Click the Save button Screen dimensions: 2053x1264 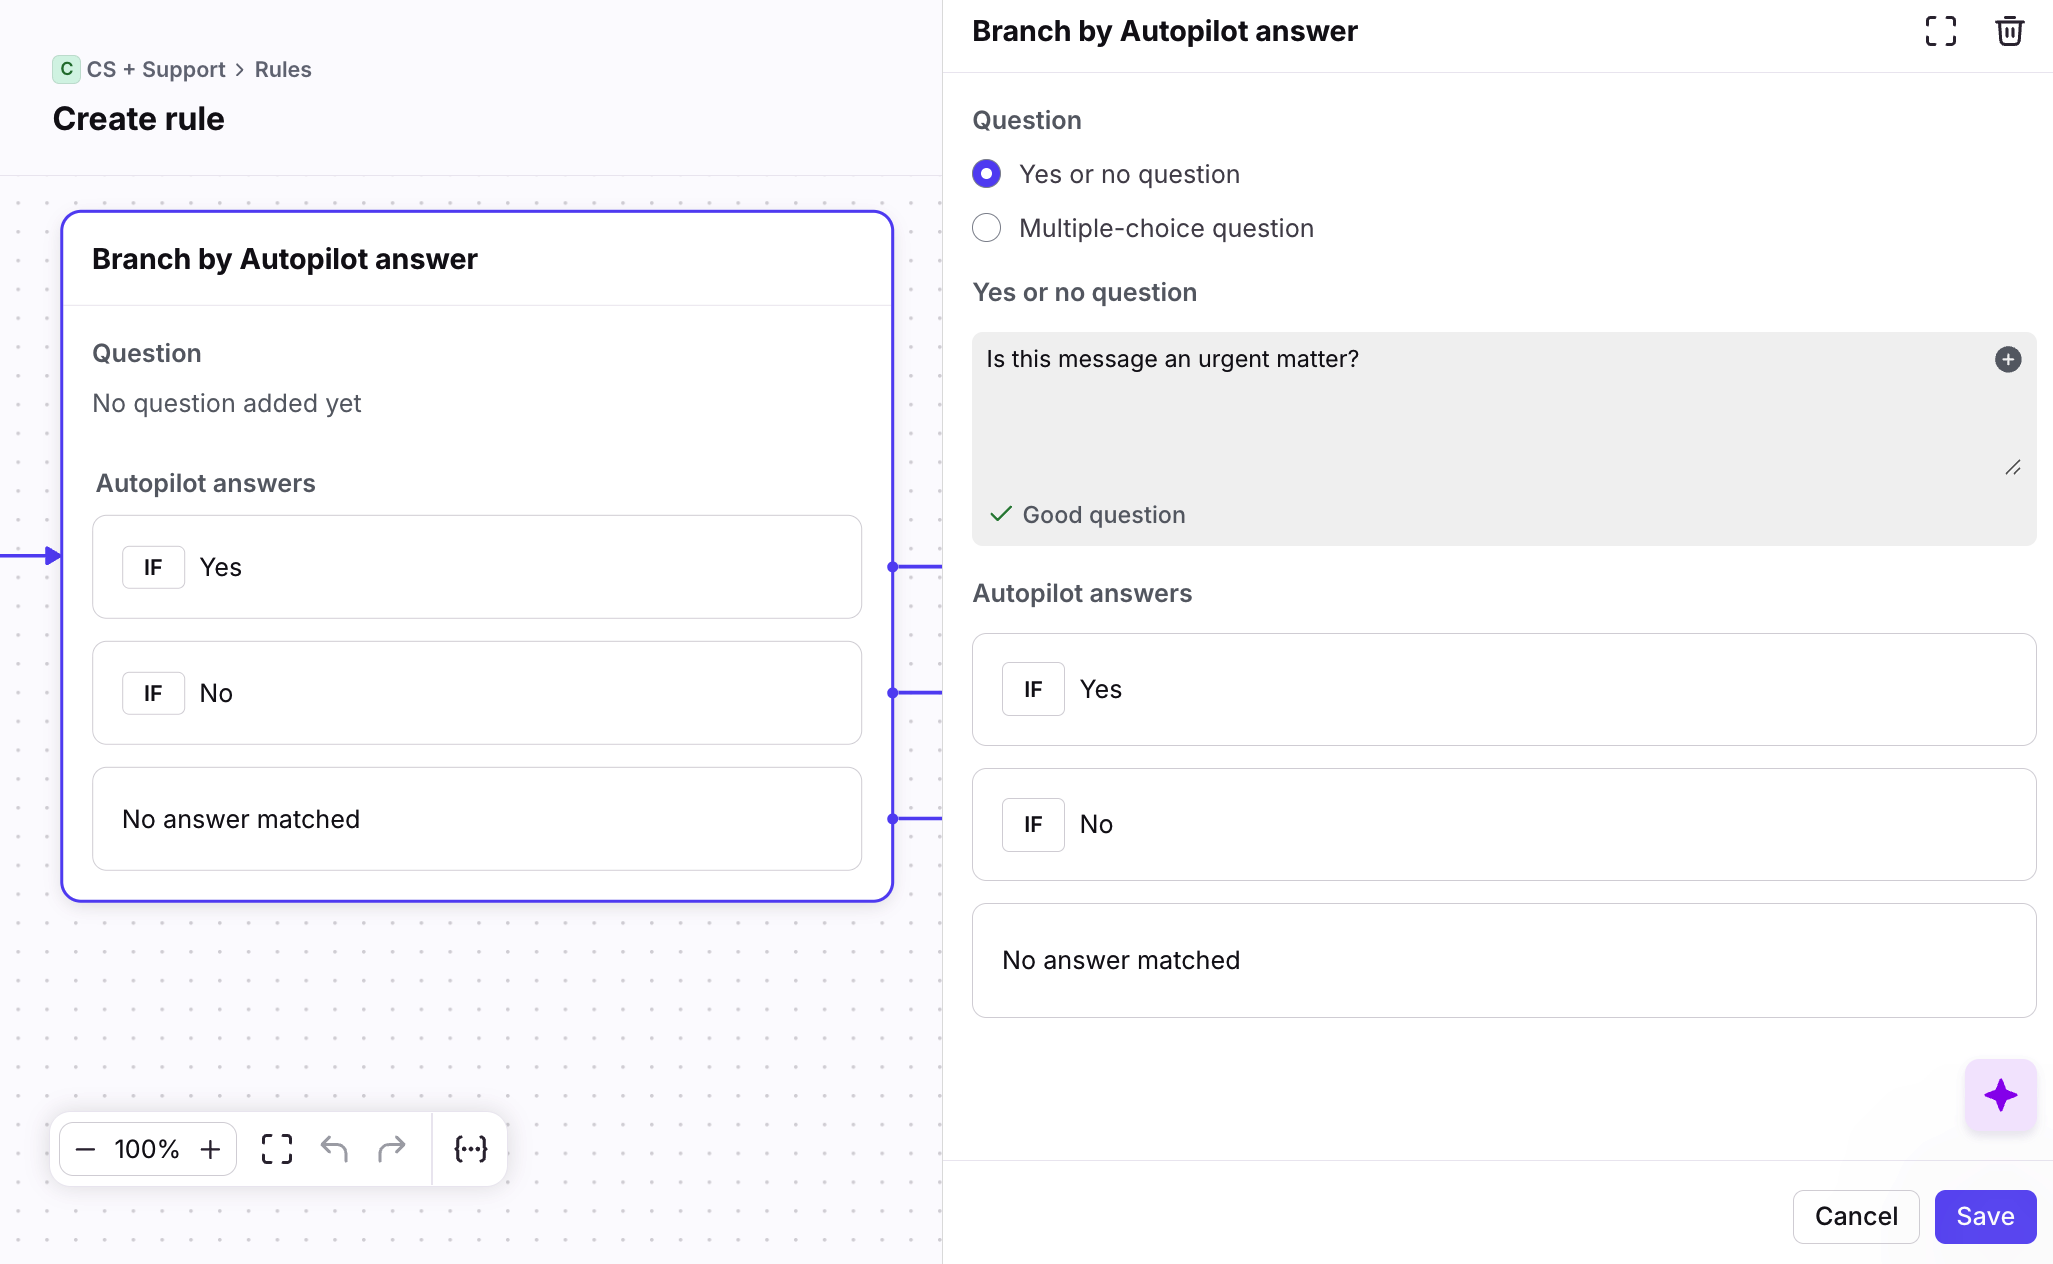(1984, 1216)
